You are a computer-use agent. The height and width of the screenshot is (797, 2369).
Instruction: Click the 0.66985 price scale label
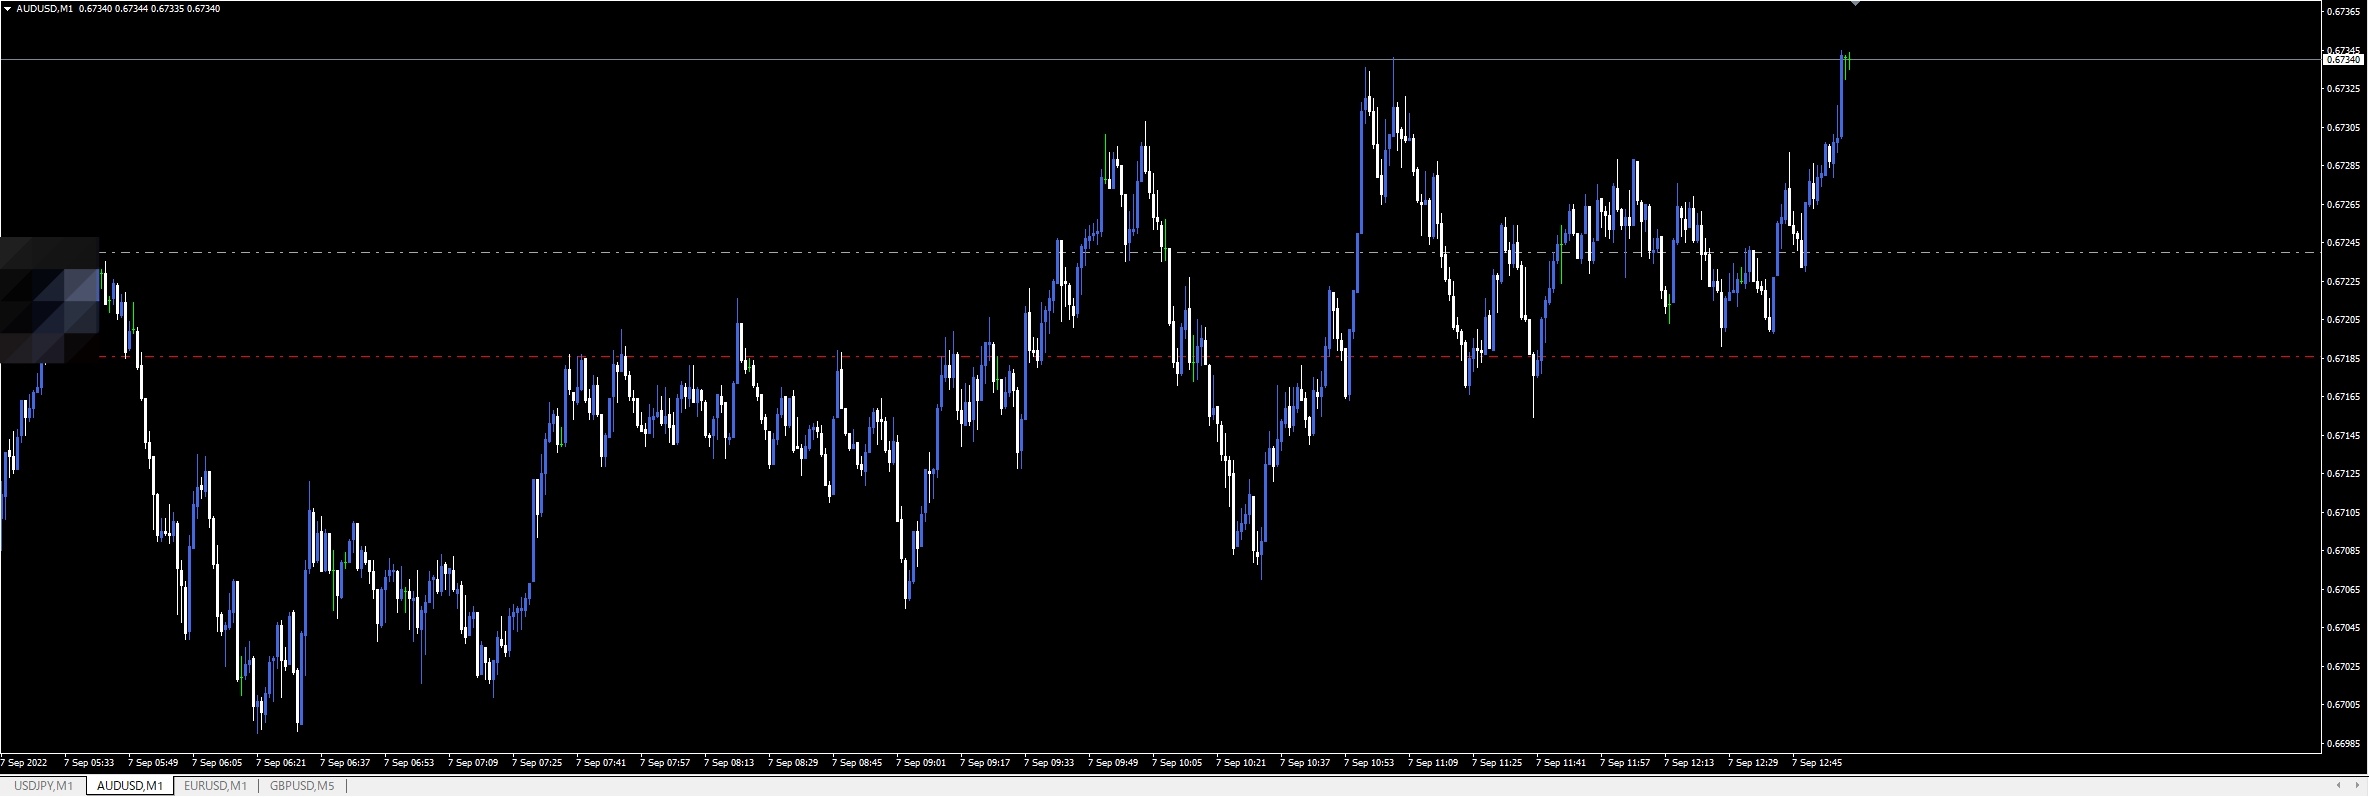pos(2343,743)
